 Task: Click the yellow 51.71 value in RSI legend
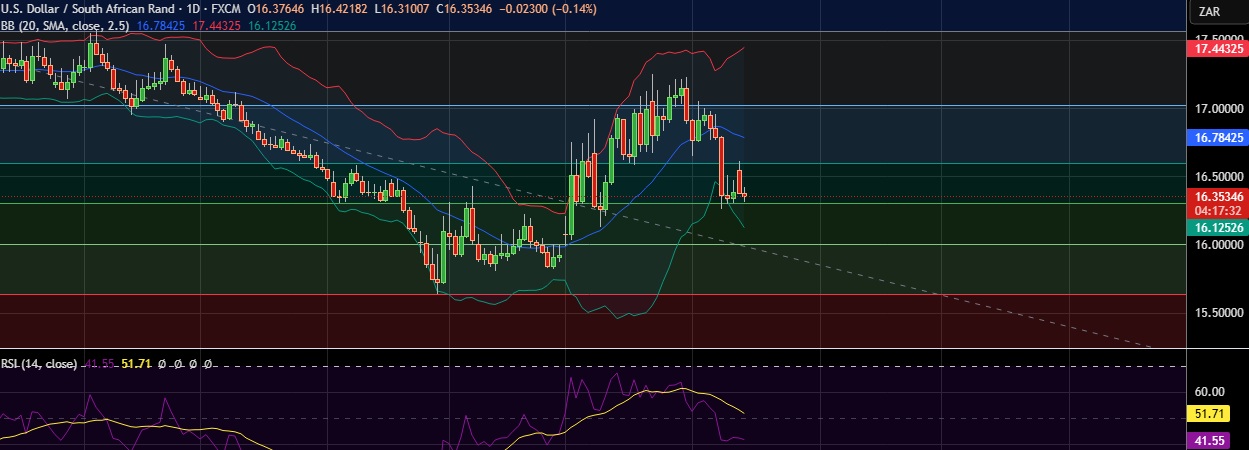click(135, 364)
